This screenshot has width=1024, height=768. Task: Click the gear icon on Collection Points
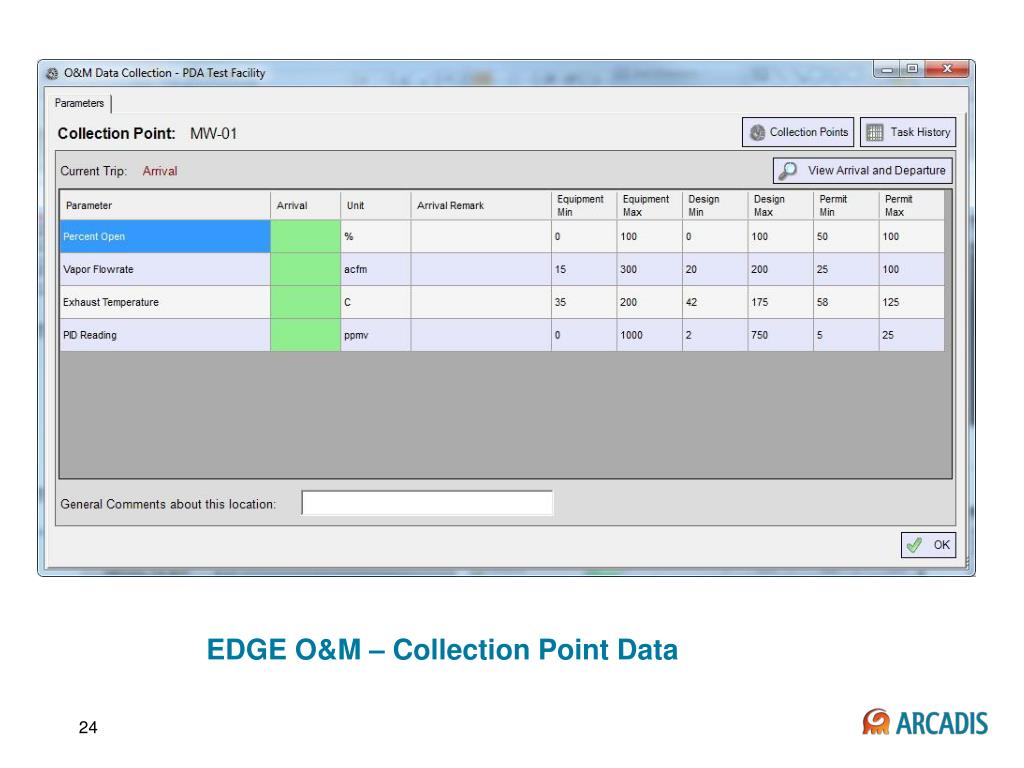(x=758, y=133)
